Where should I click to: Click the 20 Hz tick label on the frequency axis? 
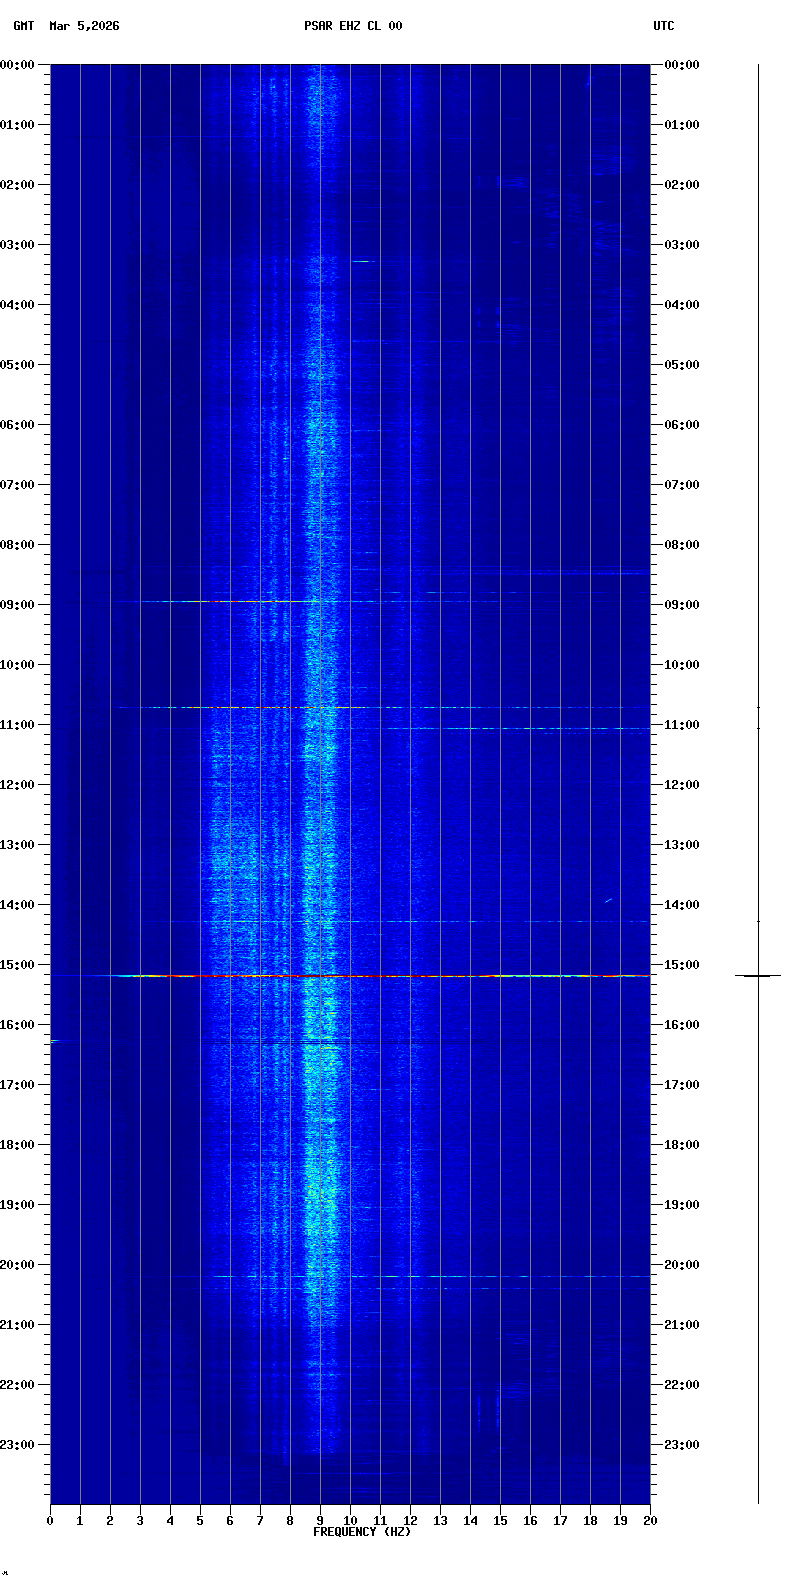(650, 1521)
